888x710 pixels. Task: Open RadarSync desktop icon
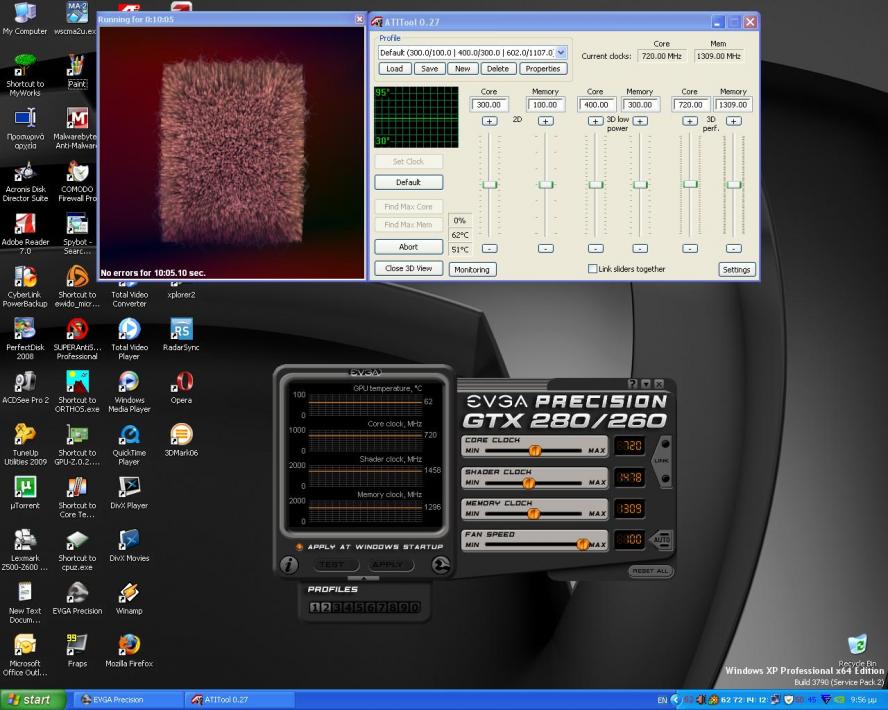tap(181, 335)
